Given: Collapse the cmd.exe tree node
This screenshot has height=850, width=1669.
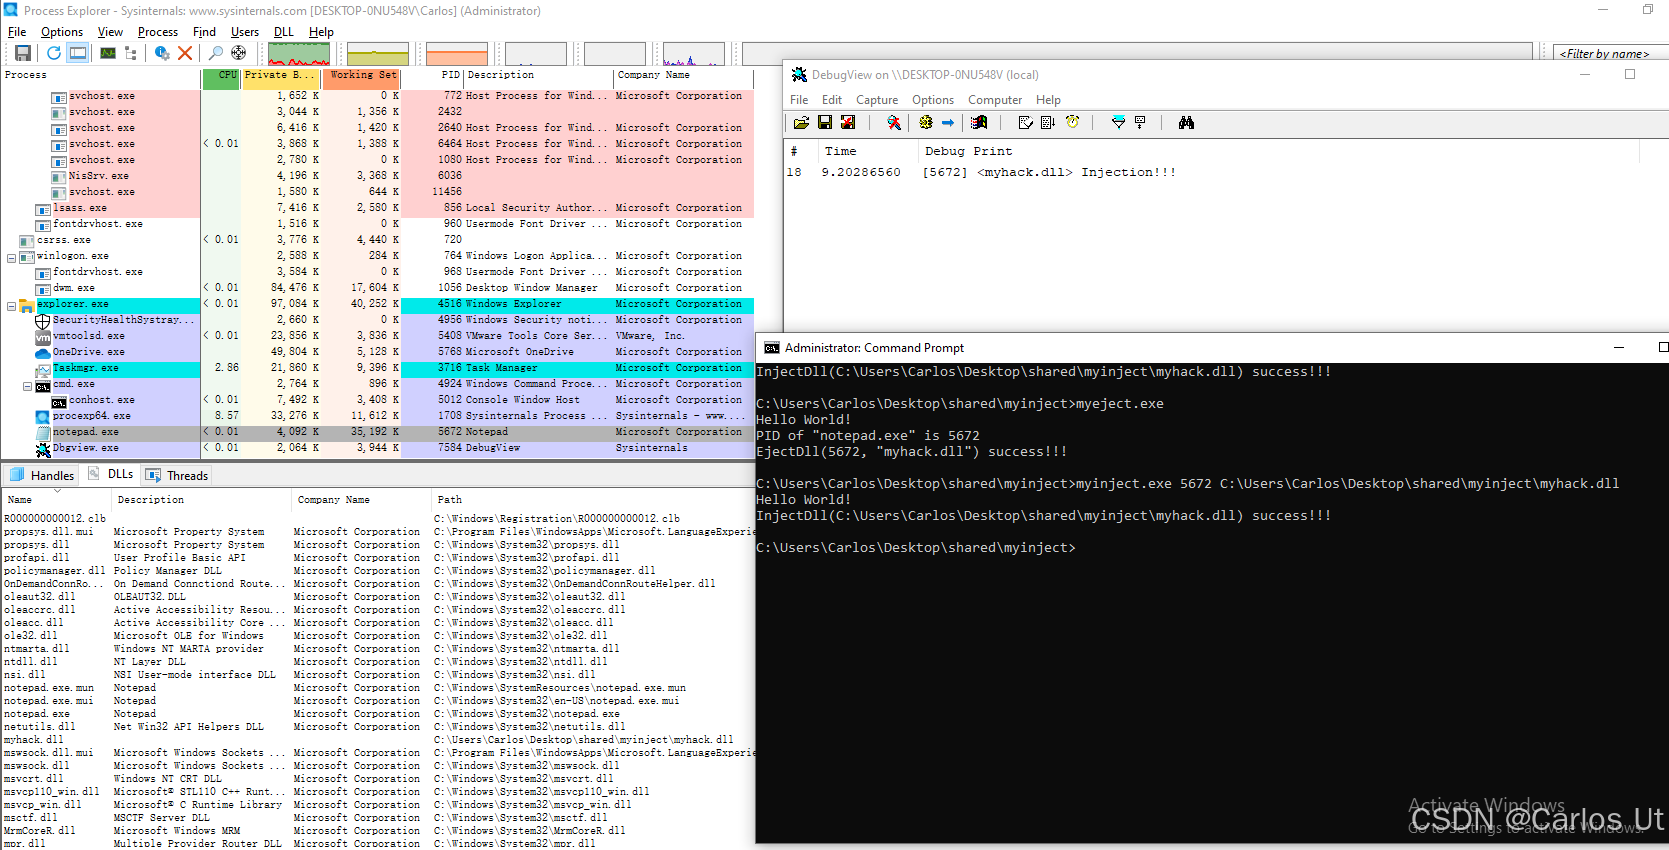Looking at the screenshot, I should pos(28,385).
